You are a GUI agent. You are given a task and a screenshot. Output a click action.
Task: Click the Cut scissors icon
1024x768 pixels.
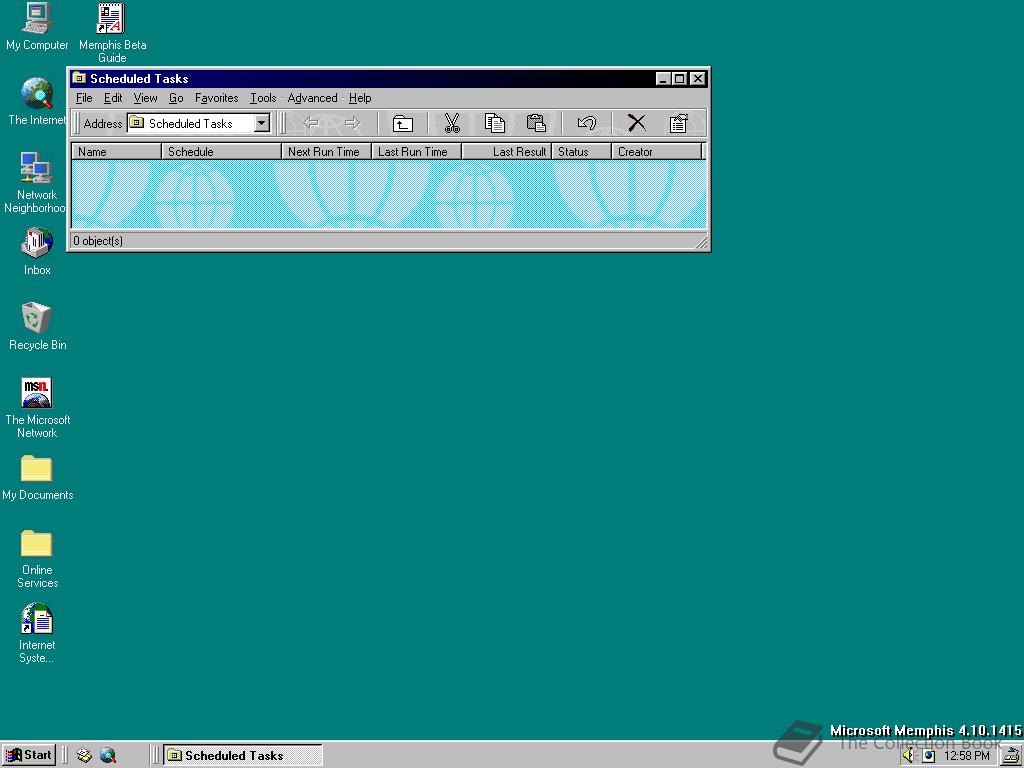pos(452,123)
